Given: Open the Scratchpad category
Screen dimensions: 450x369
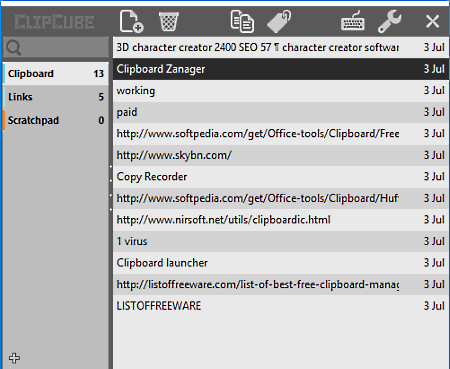Looking at the screenshot, I should tap(56, 120).
